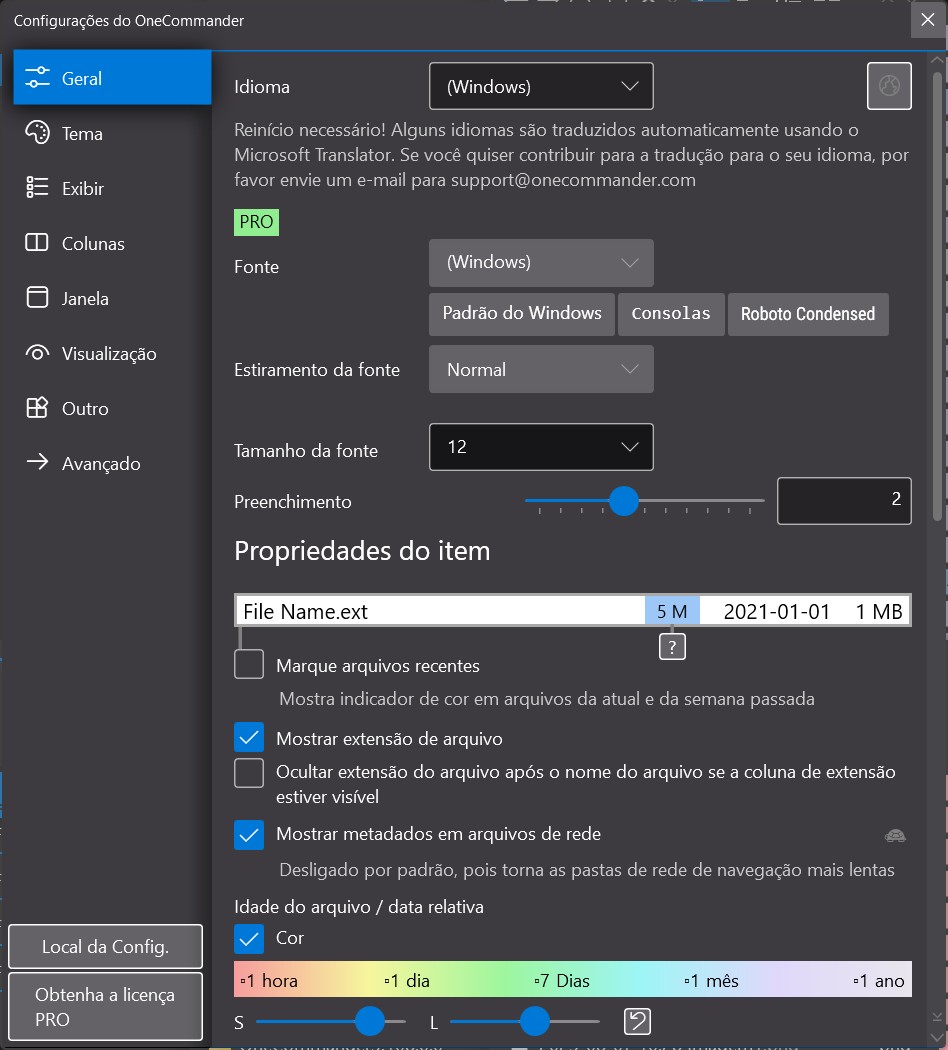Click the question mark help icon

tap(672, 647)
